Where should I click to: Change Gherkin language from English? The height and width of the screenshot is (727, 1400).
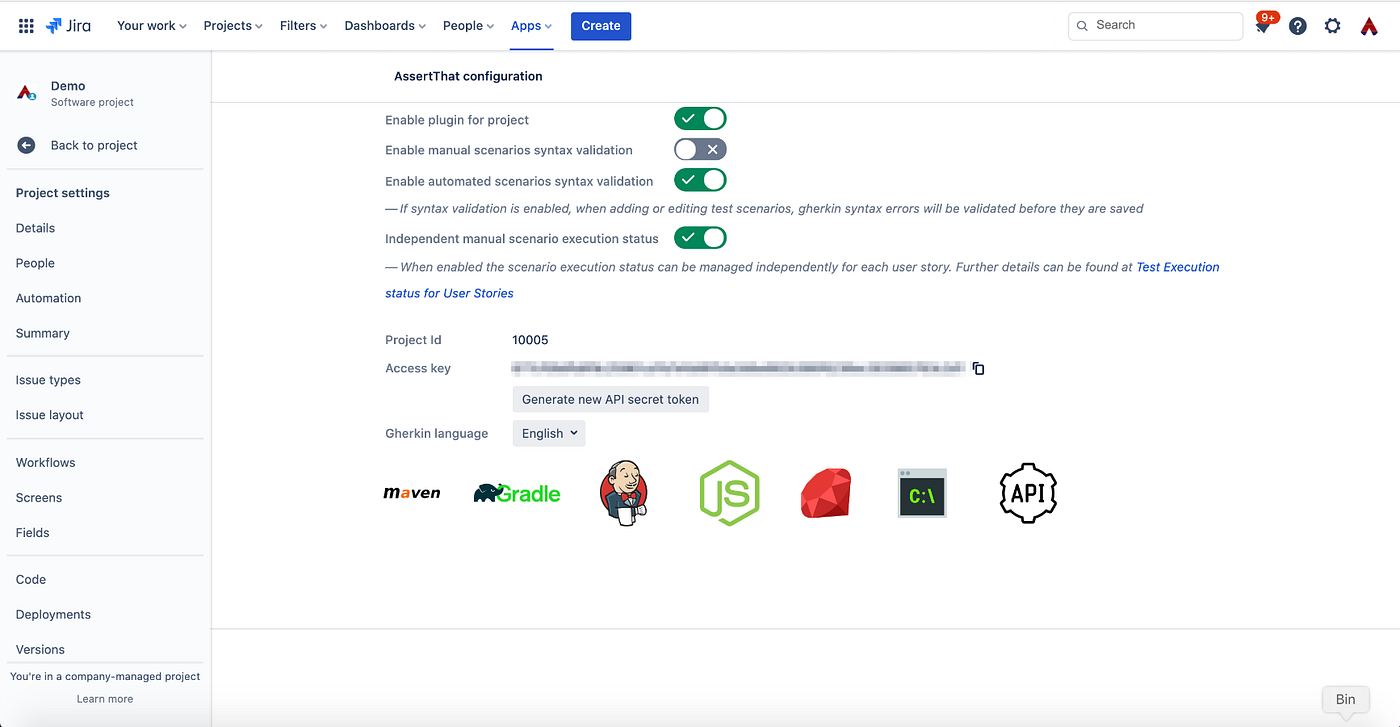tap(548, 433)
